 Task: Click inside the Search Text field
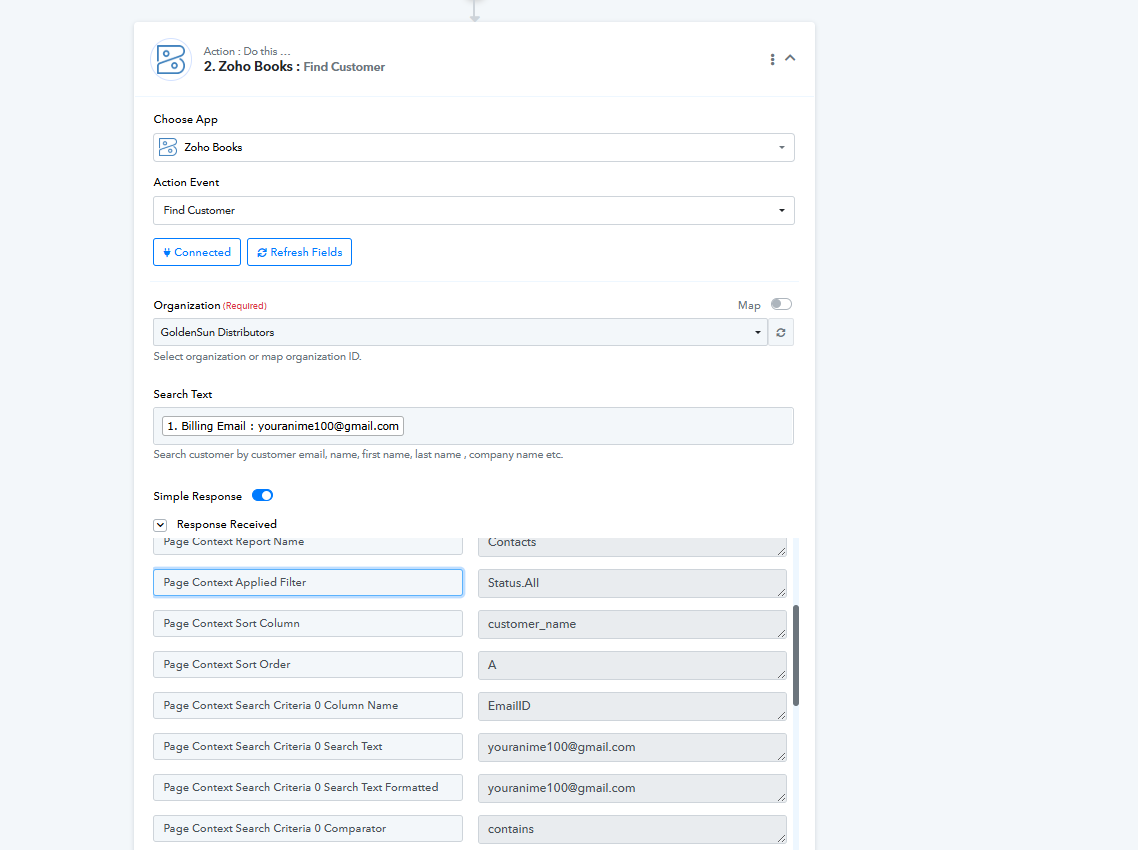click(600, 426)
